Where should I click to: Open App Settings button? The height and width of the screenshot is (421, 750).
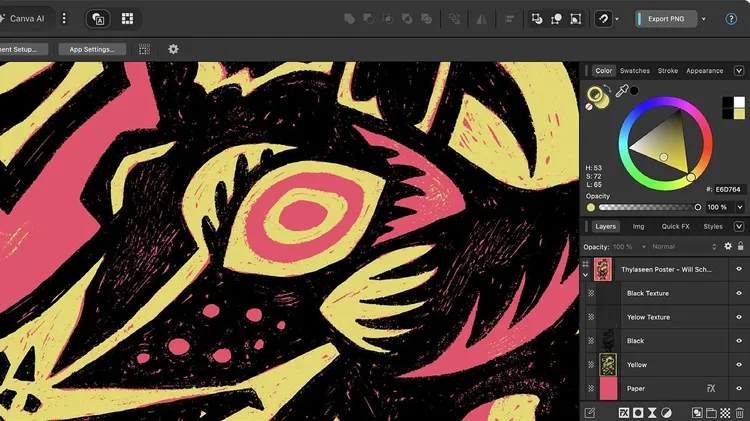point(92,49)
